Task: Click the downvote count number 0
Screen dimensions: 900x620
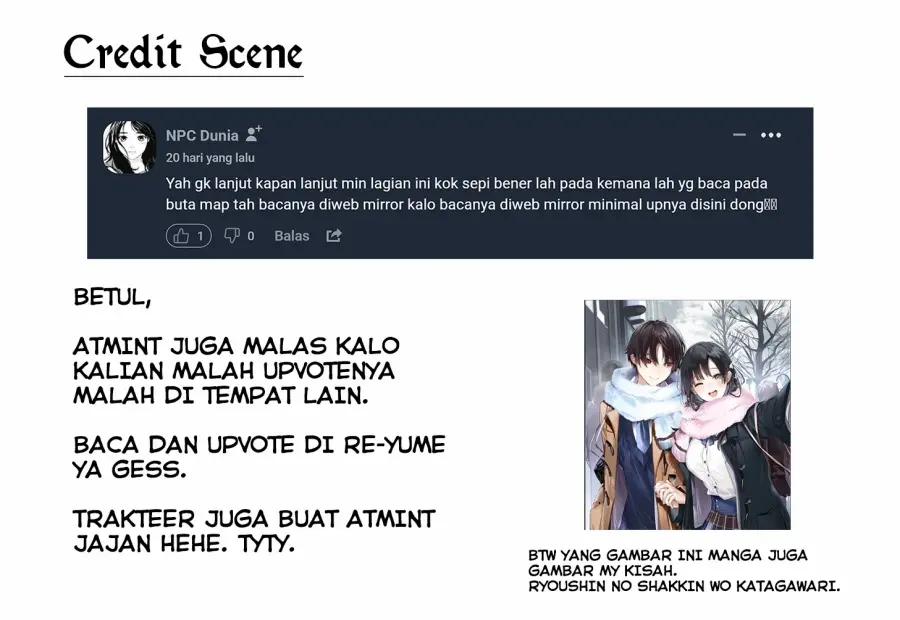Action: 251,236
